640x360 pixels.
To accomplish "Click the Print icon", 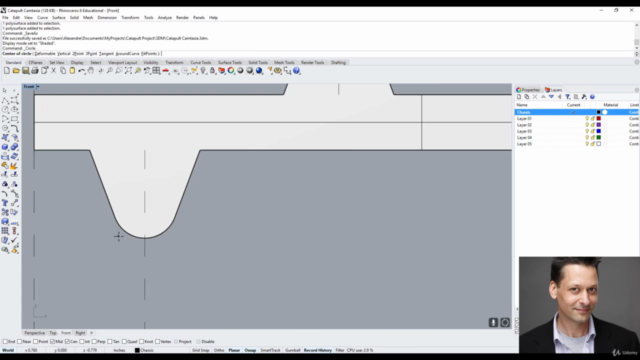I will tap(35, 71).
